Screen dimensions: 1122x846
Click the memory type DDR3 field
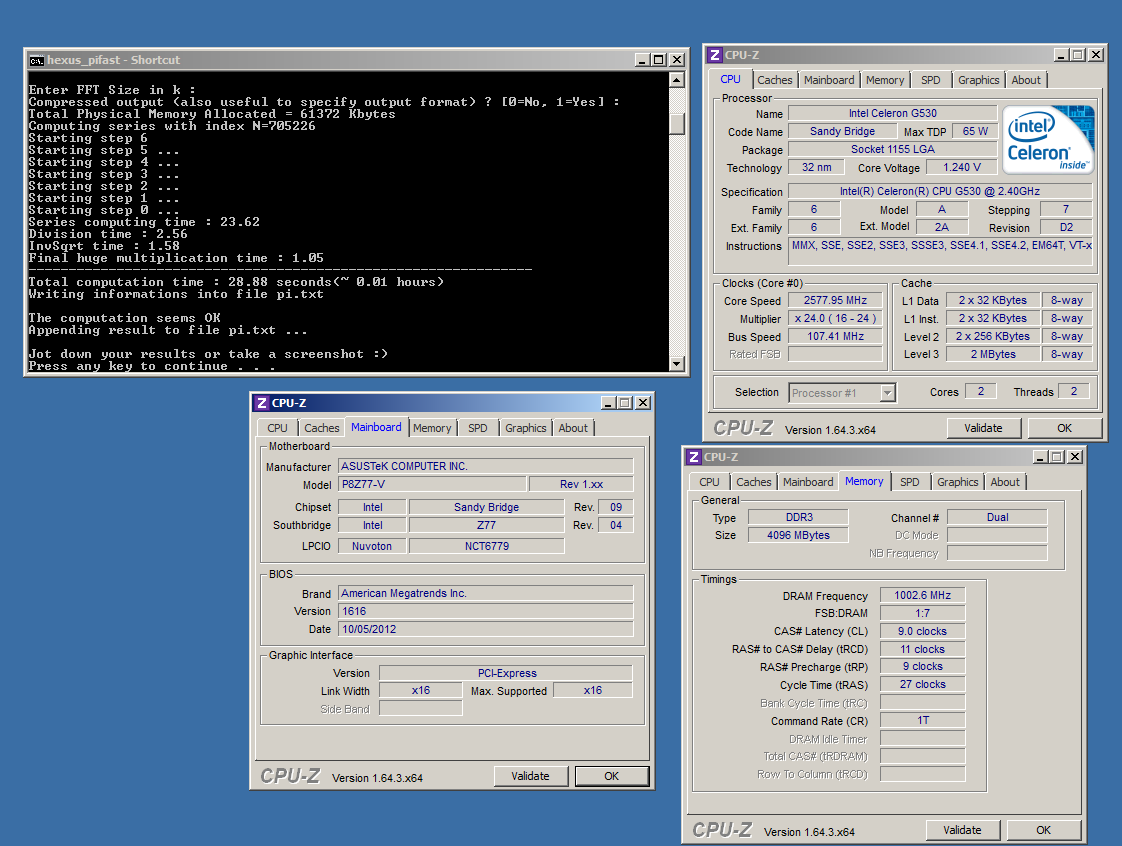coord(798,517)
